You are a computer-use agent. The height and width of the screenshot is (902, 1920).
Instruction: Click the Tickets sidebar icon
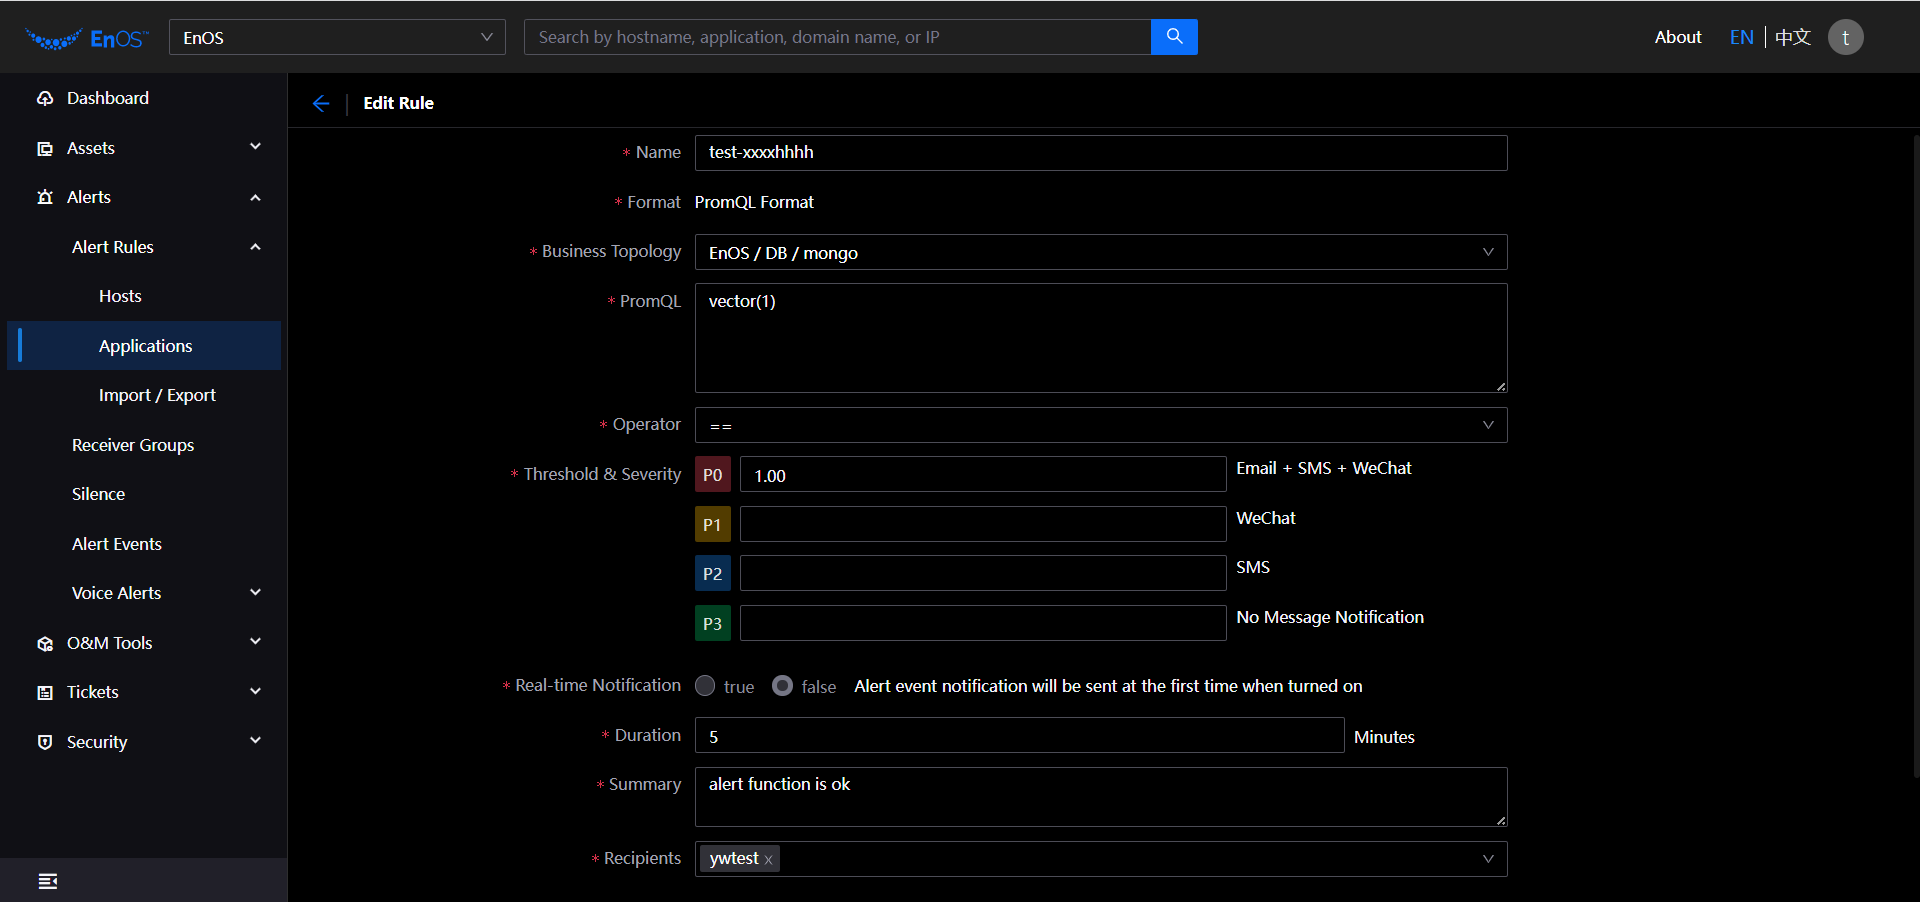click(45, 692)
